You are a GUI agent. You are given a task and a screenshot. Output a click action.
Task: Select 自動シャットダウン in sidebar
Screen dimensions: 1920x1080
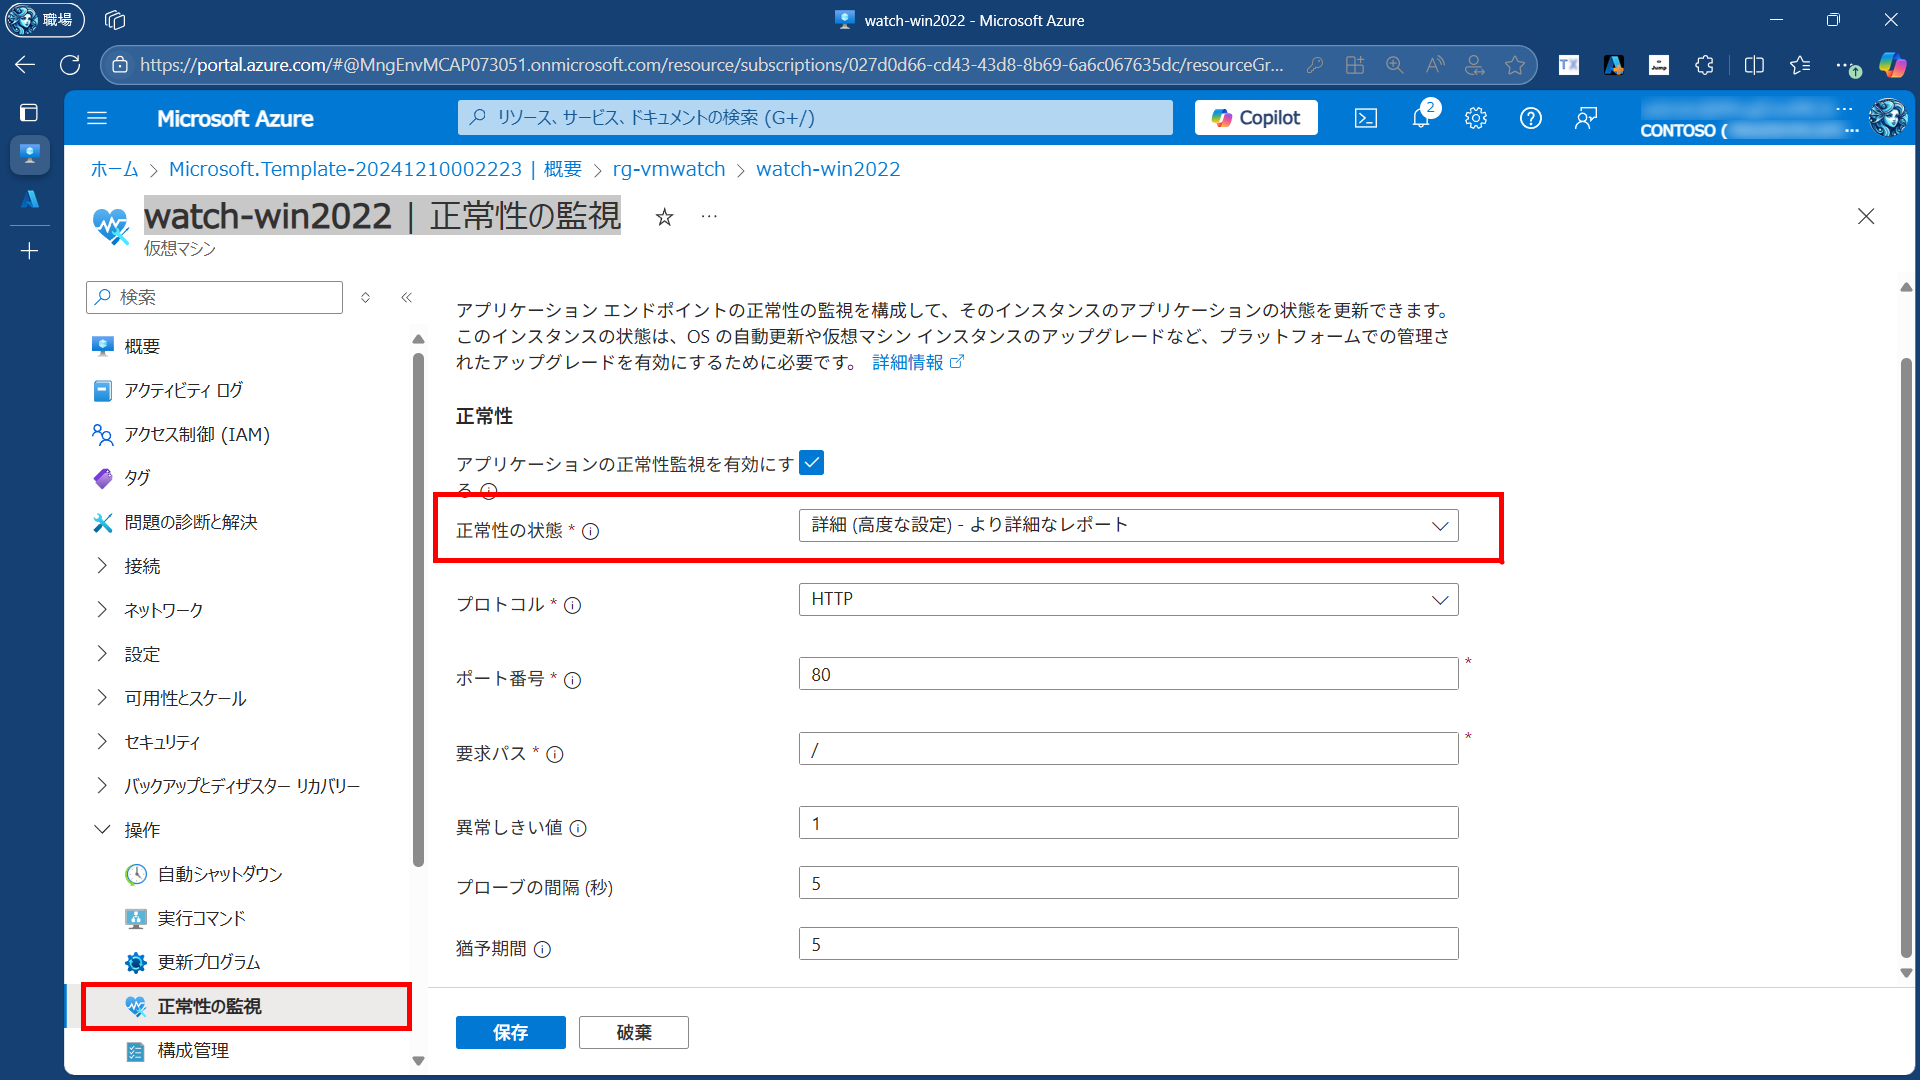[220, 874]
